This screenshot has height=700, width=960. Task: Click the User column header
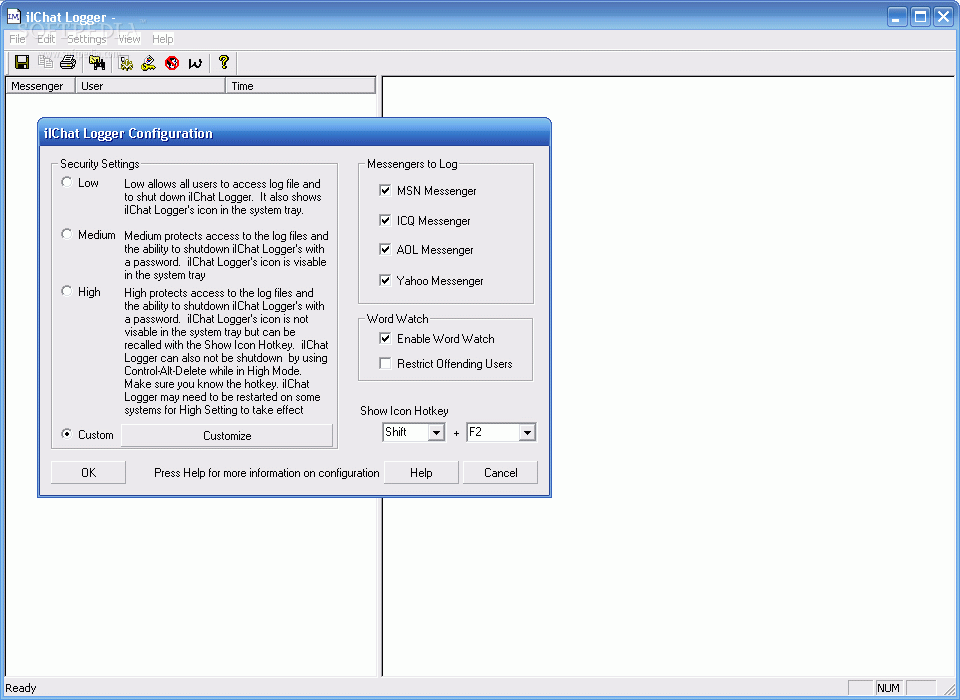coord(151,86)
